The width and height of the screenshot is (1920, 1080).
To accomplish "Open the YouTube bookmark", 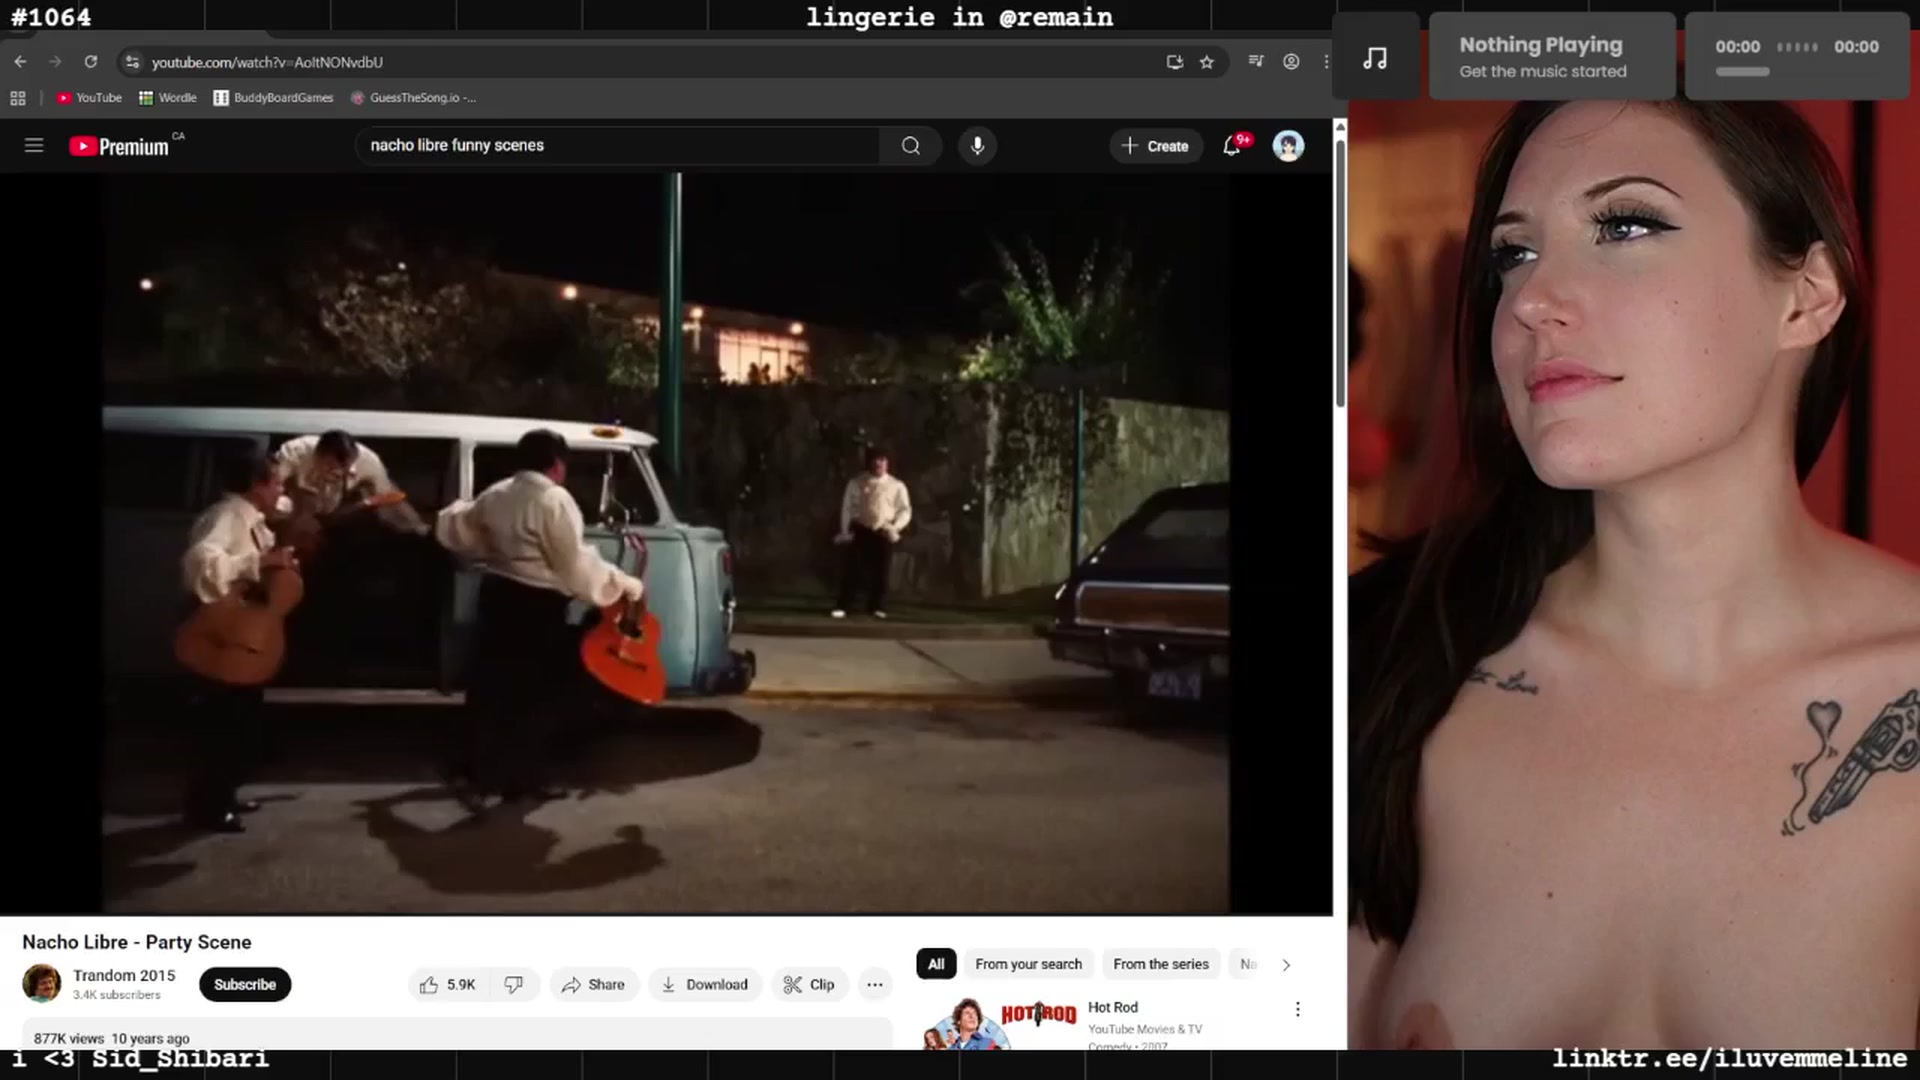I will 89,98.
